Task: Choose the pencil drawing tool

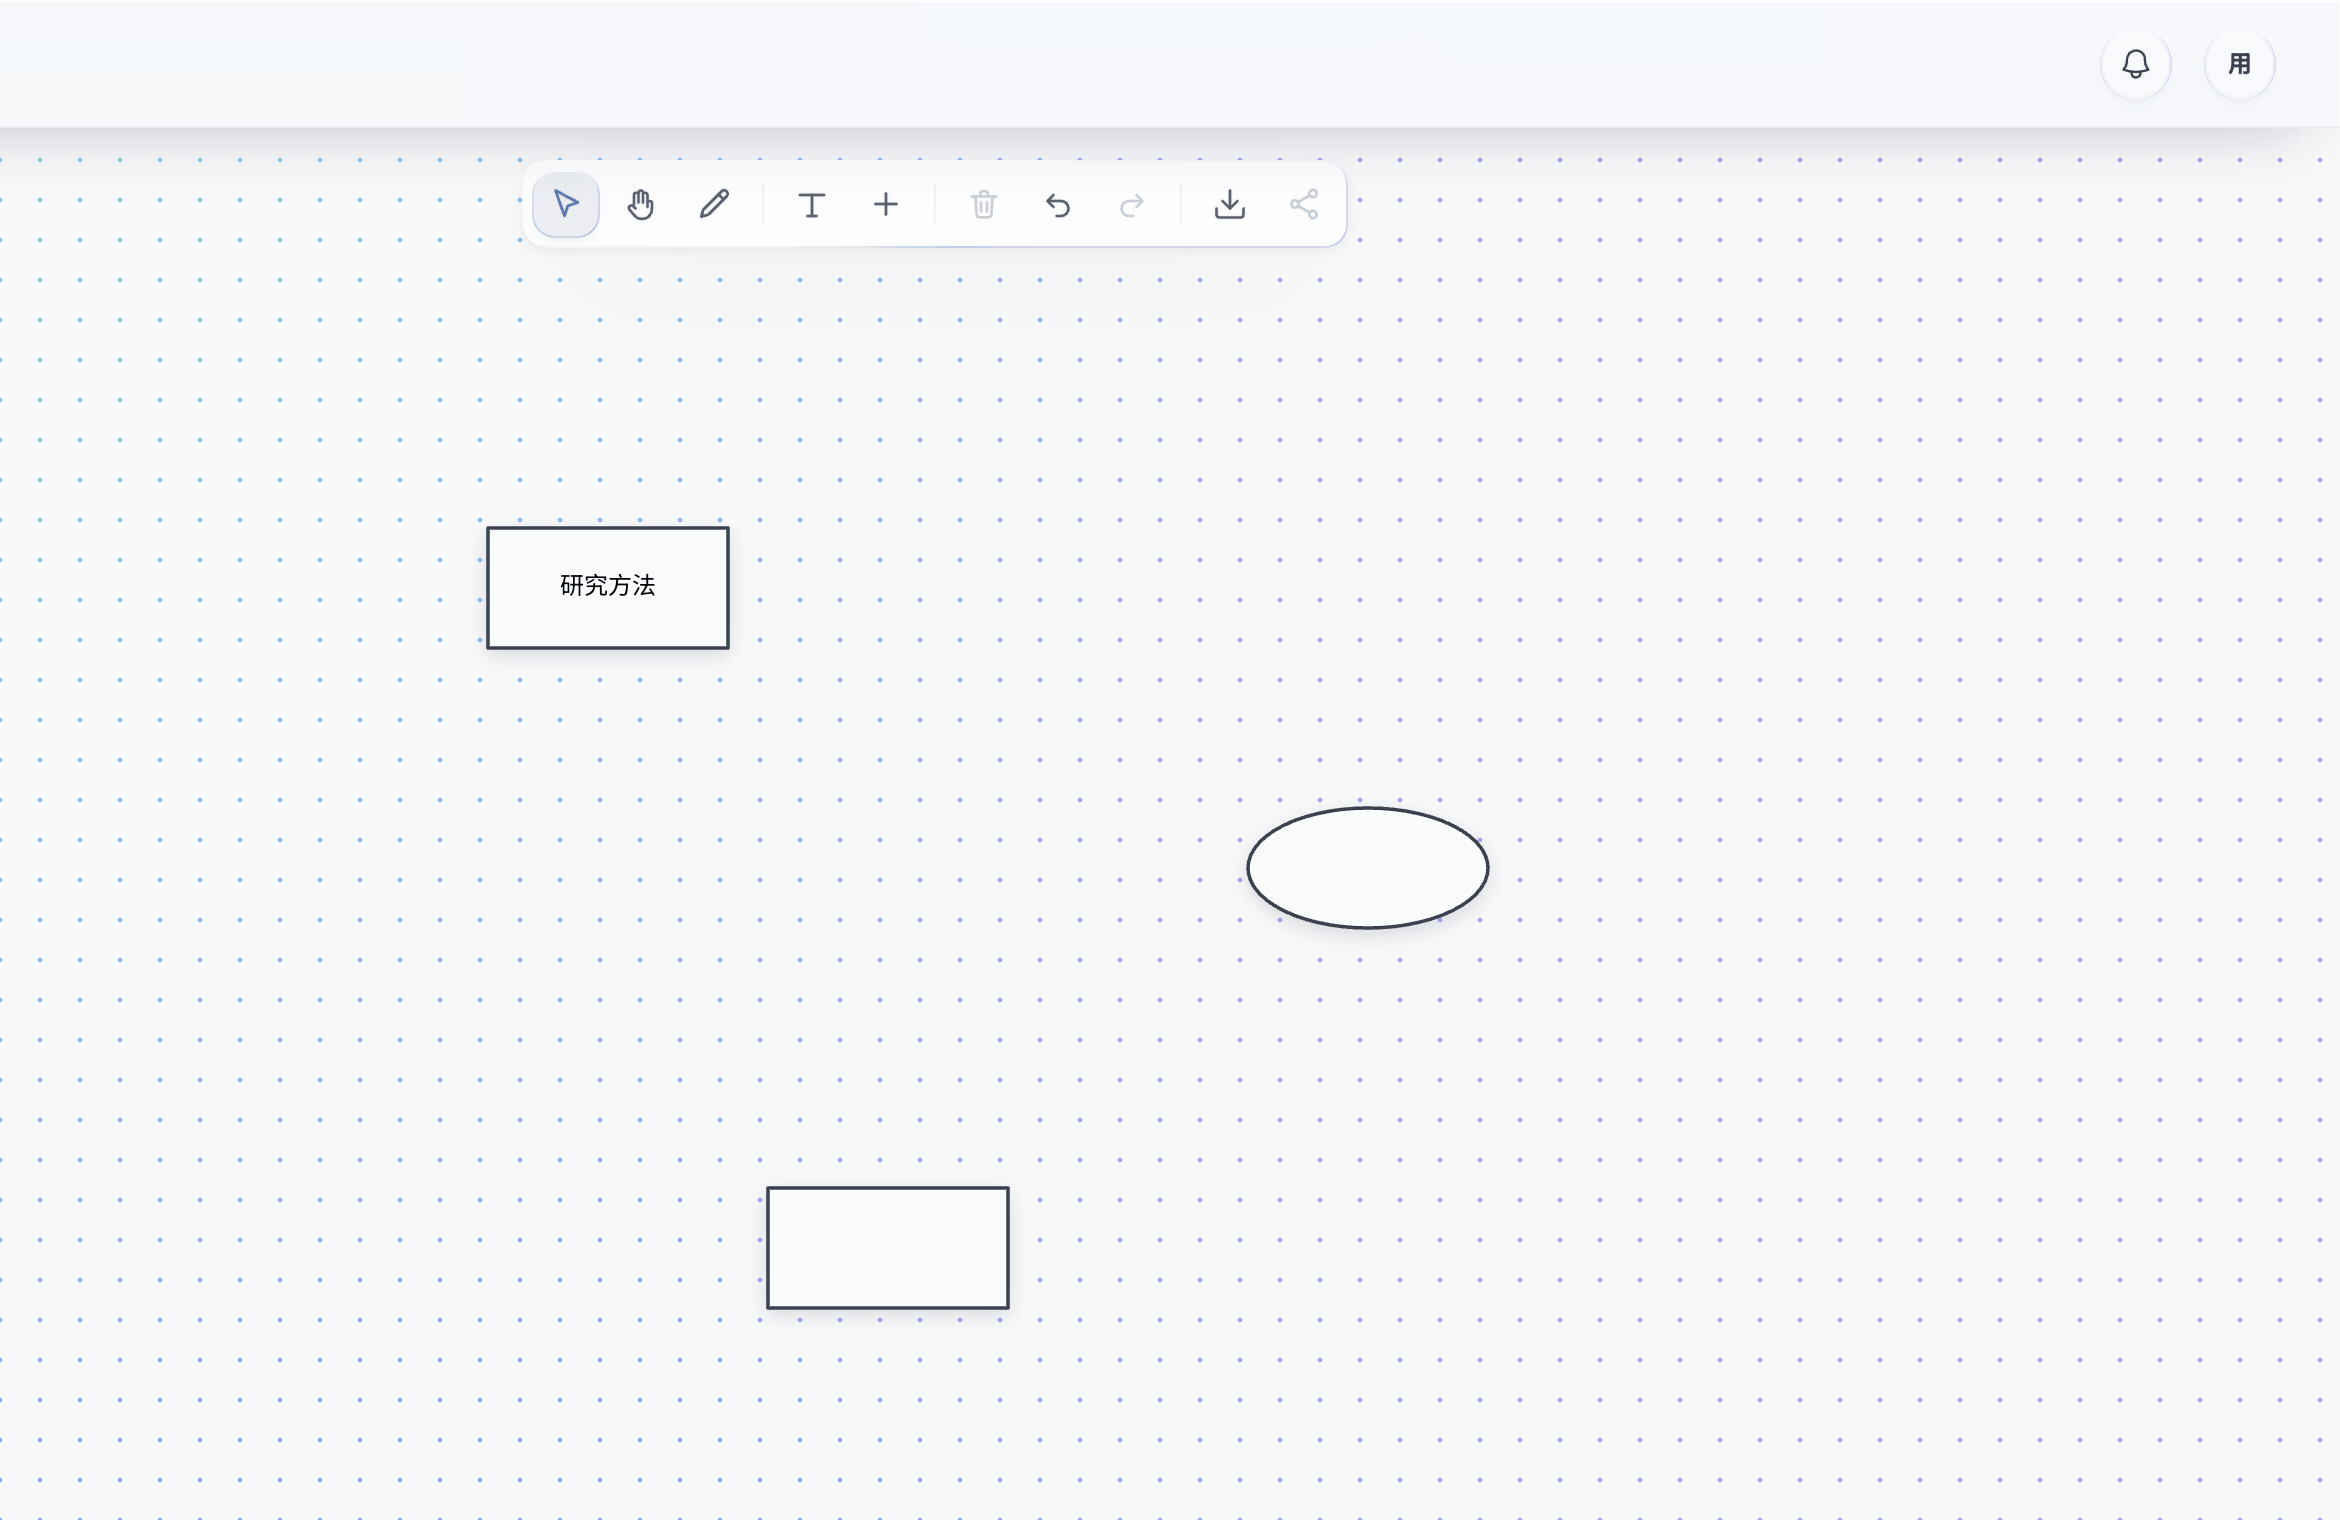Action: (x=714, y=205)
